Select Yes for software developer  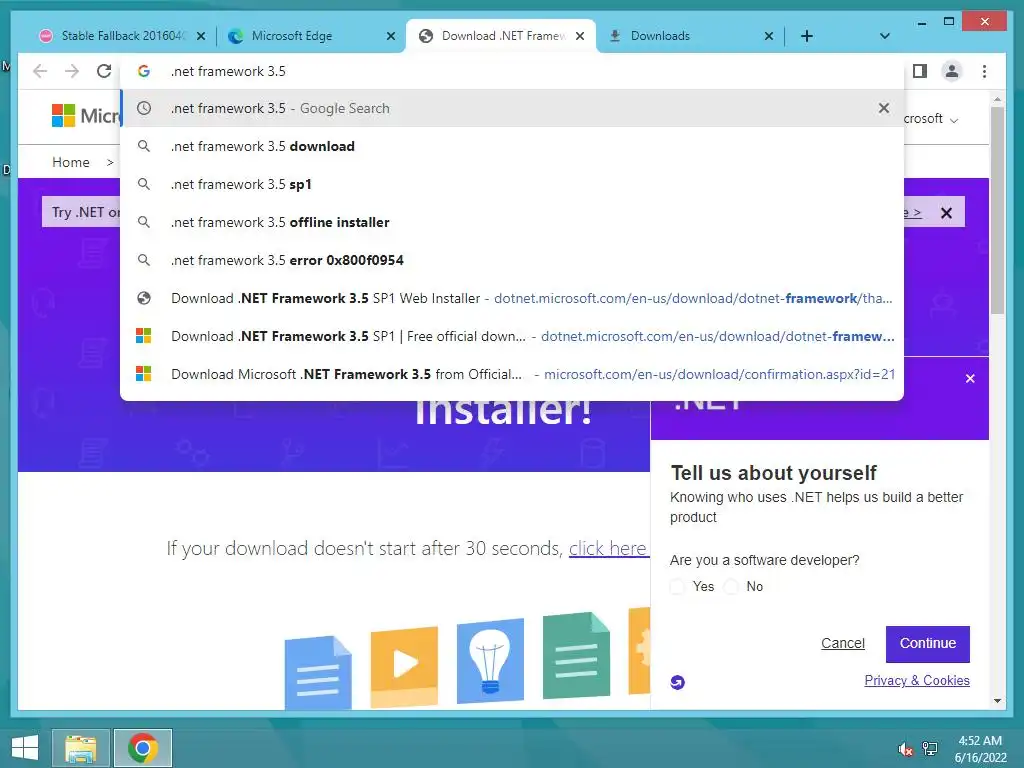[677, 586]
